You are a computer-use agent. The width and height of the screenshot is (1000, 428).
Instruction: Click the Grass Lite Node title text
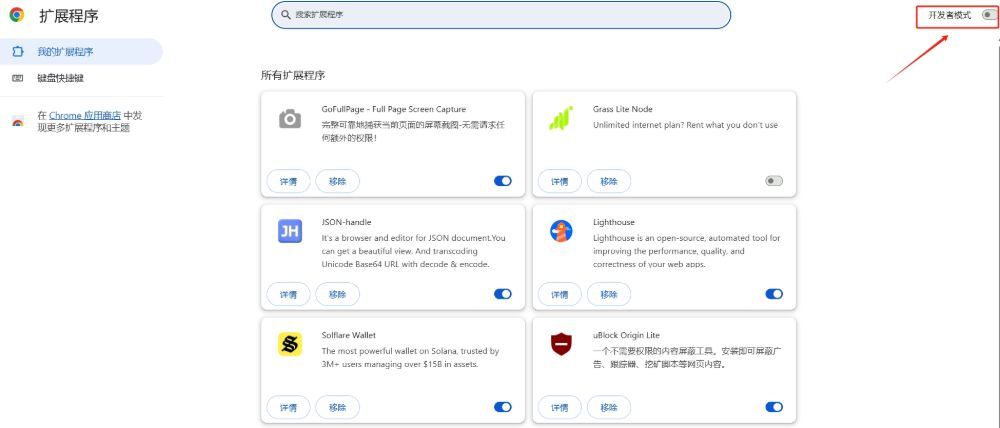(622, 109)
